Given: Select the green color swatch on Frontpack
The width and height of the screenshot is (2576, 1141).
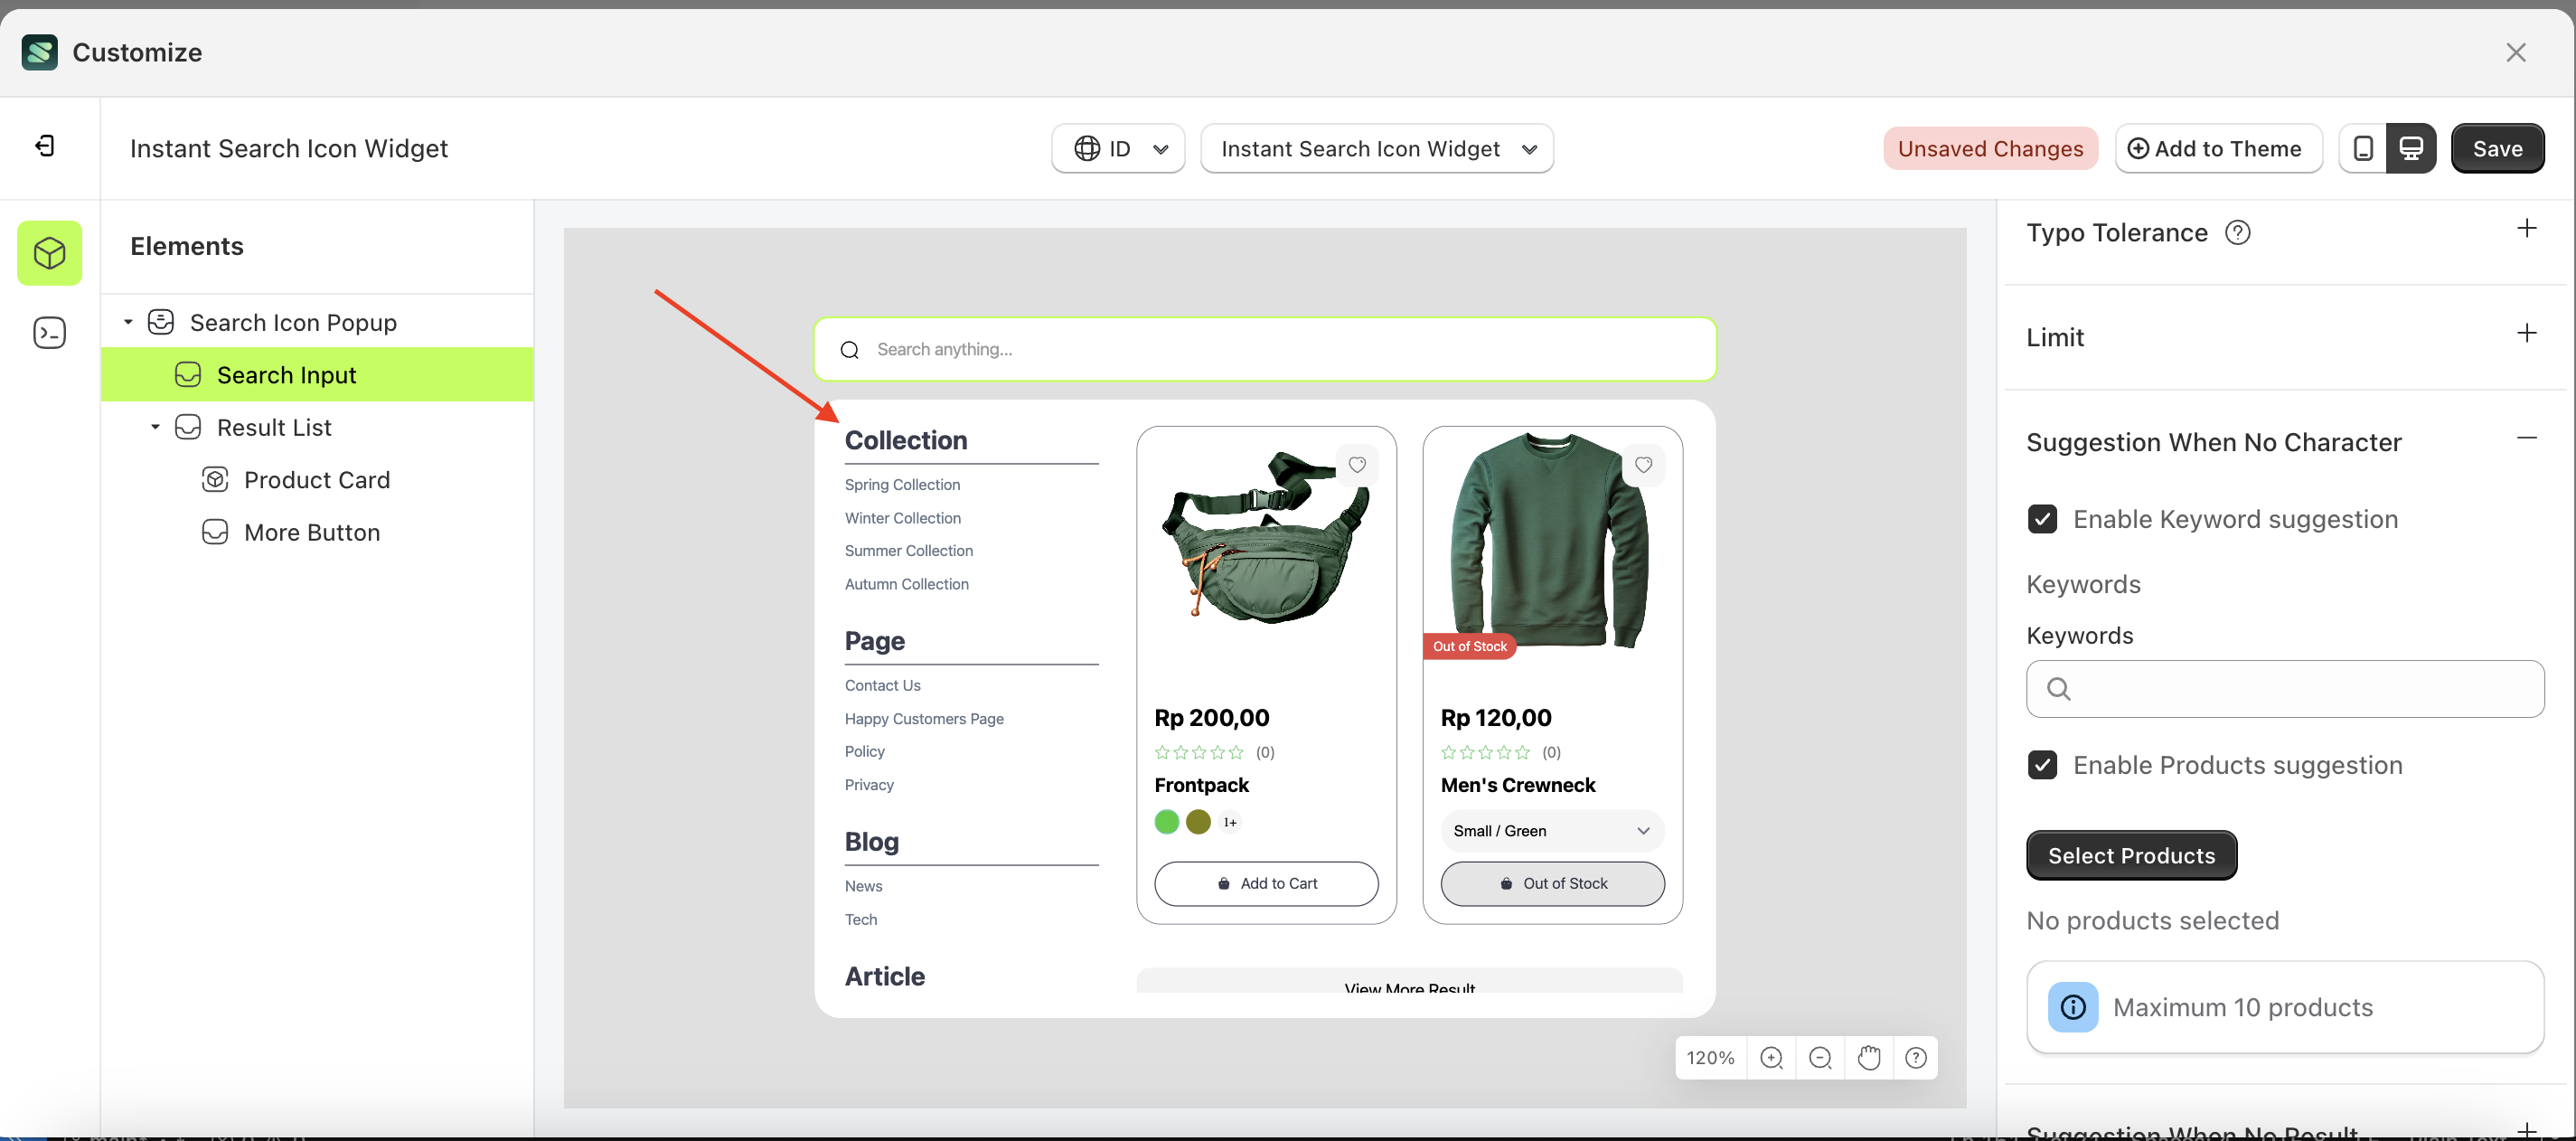Looking at the screenshot, I should [x=1166, y=822].
